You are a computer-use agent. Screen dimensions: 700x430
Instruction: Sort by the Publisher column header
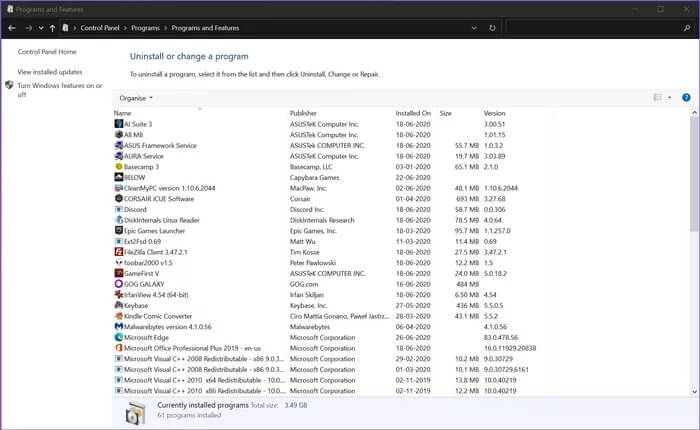[303, 113]
